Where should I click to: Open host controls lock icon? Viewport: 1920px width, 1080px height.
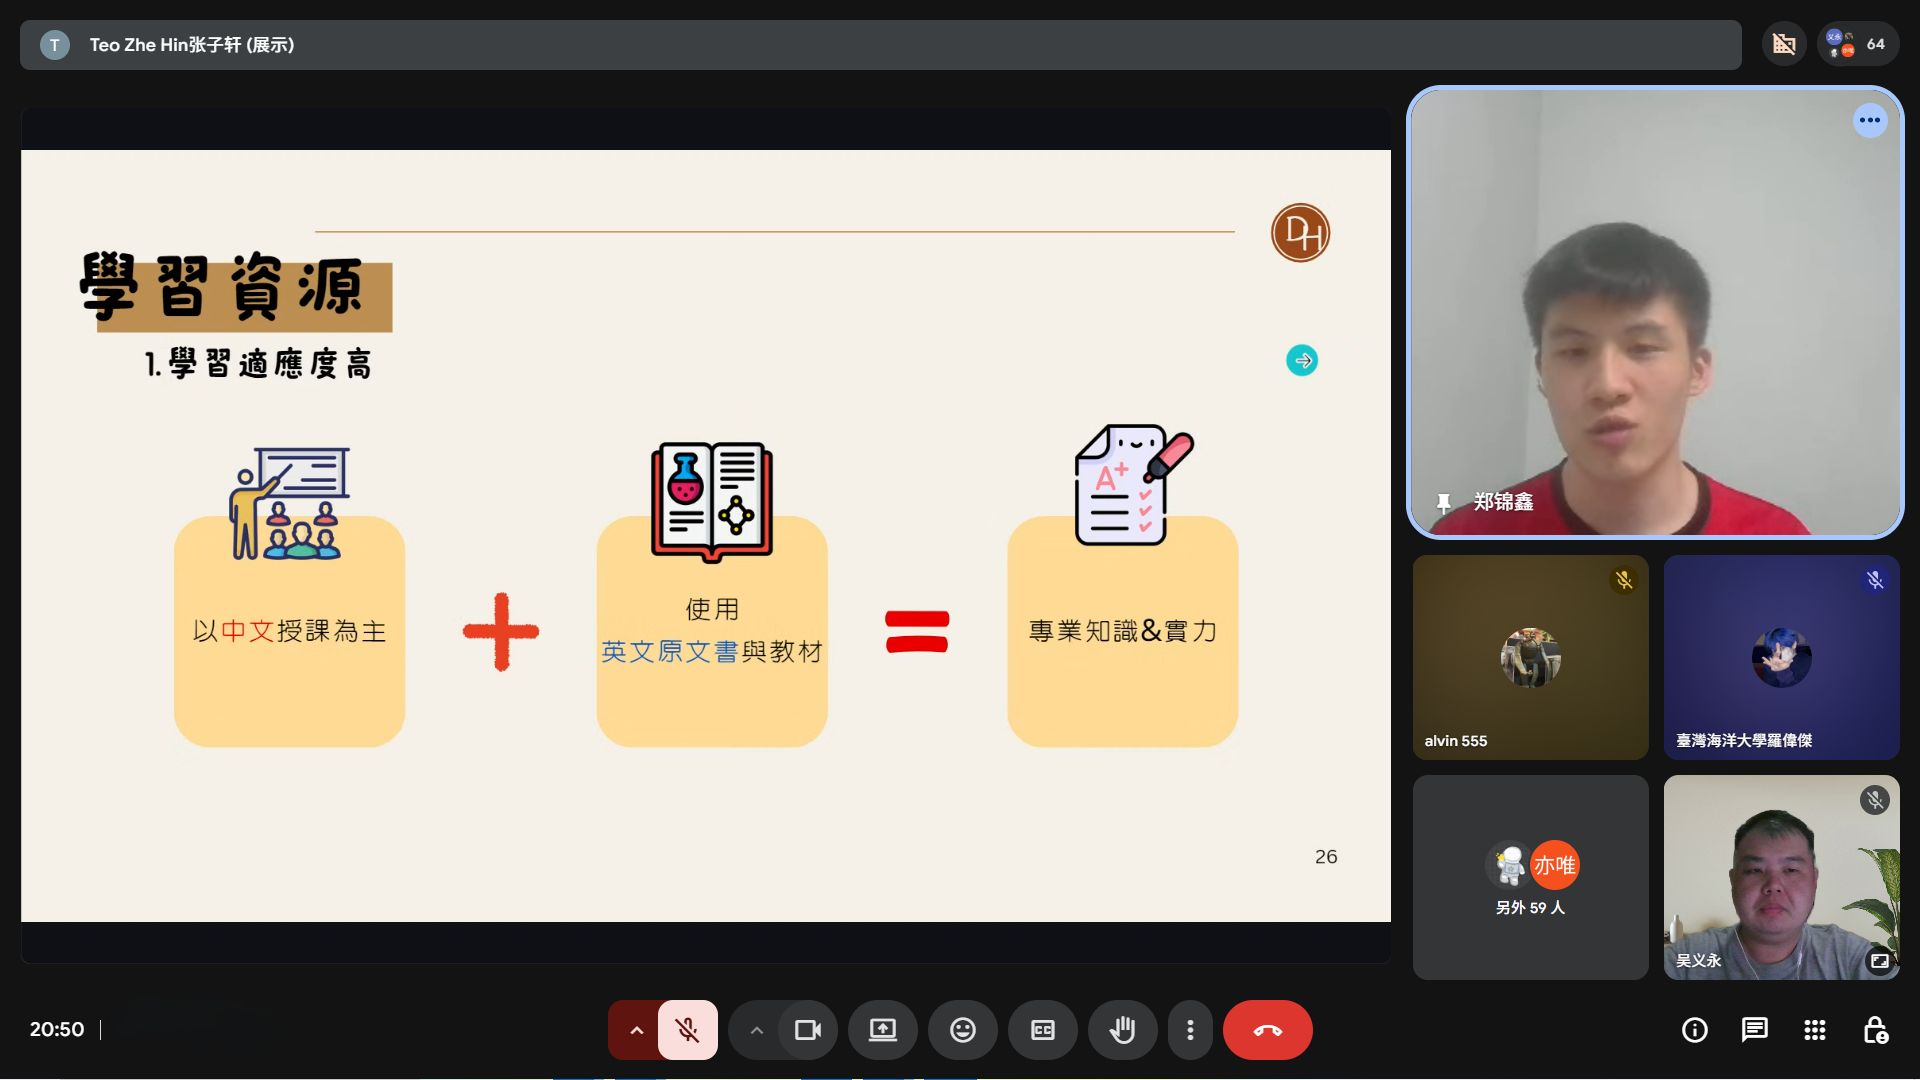[1875, 1030]
